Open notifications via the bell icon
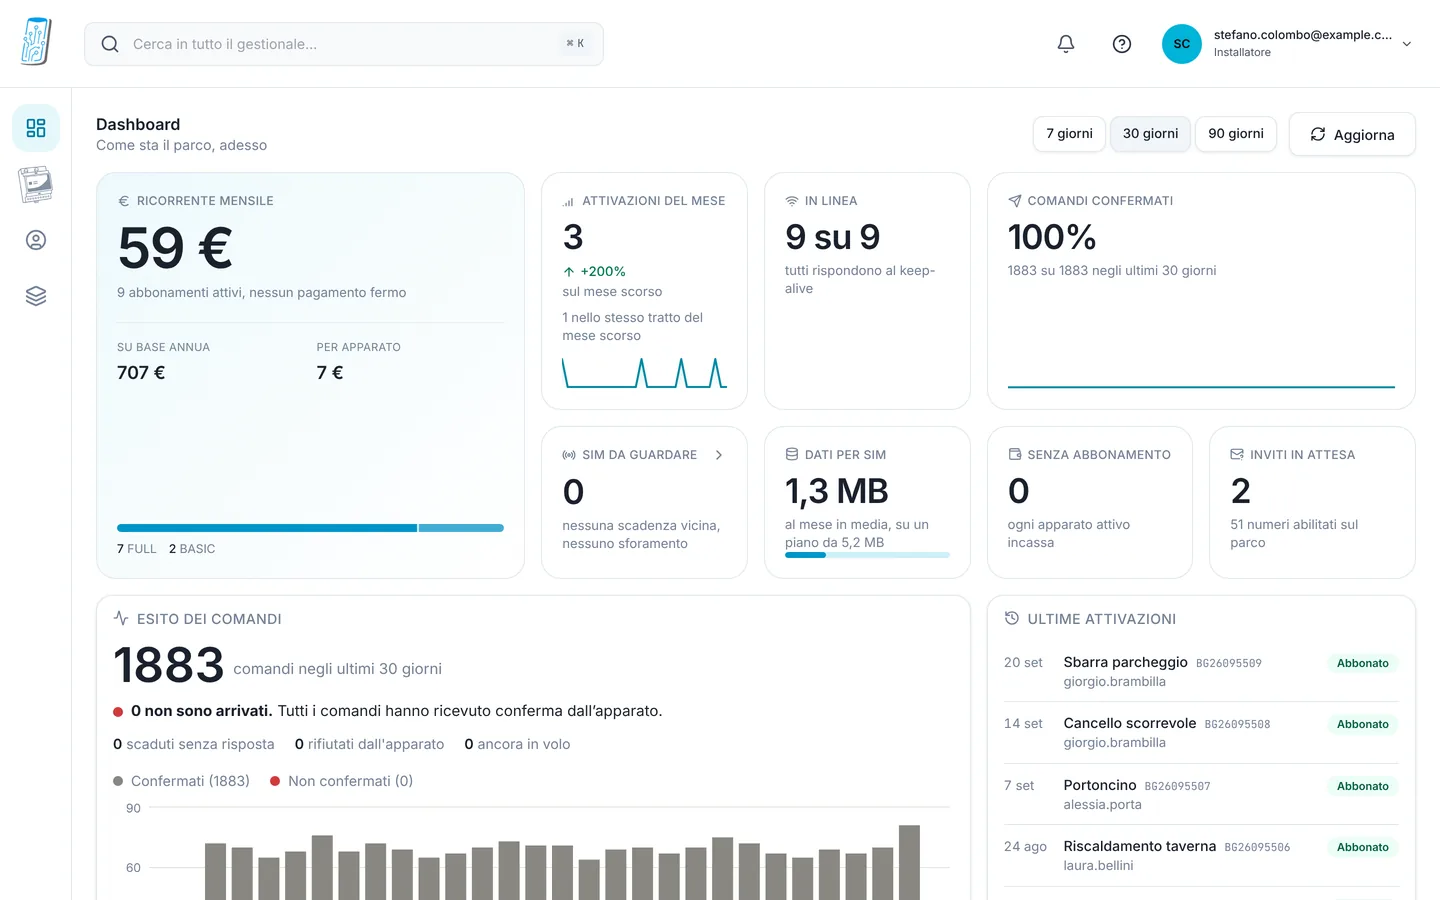The image size is (1440, 900). [1066, 44]
